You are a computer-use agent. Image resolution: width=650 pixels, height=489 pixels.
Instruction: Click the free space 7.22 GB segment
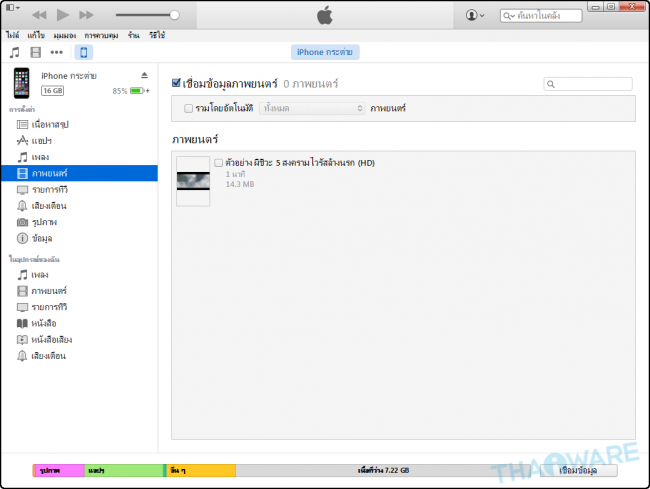383,470
